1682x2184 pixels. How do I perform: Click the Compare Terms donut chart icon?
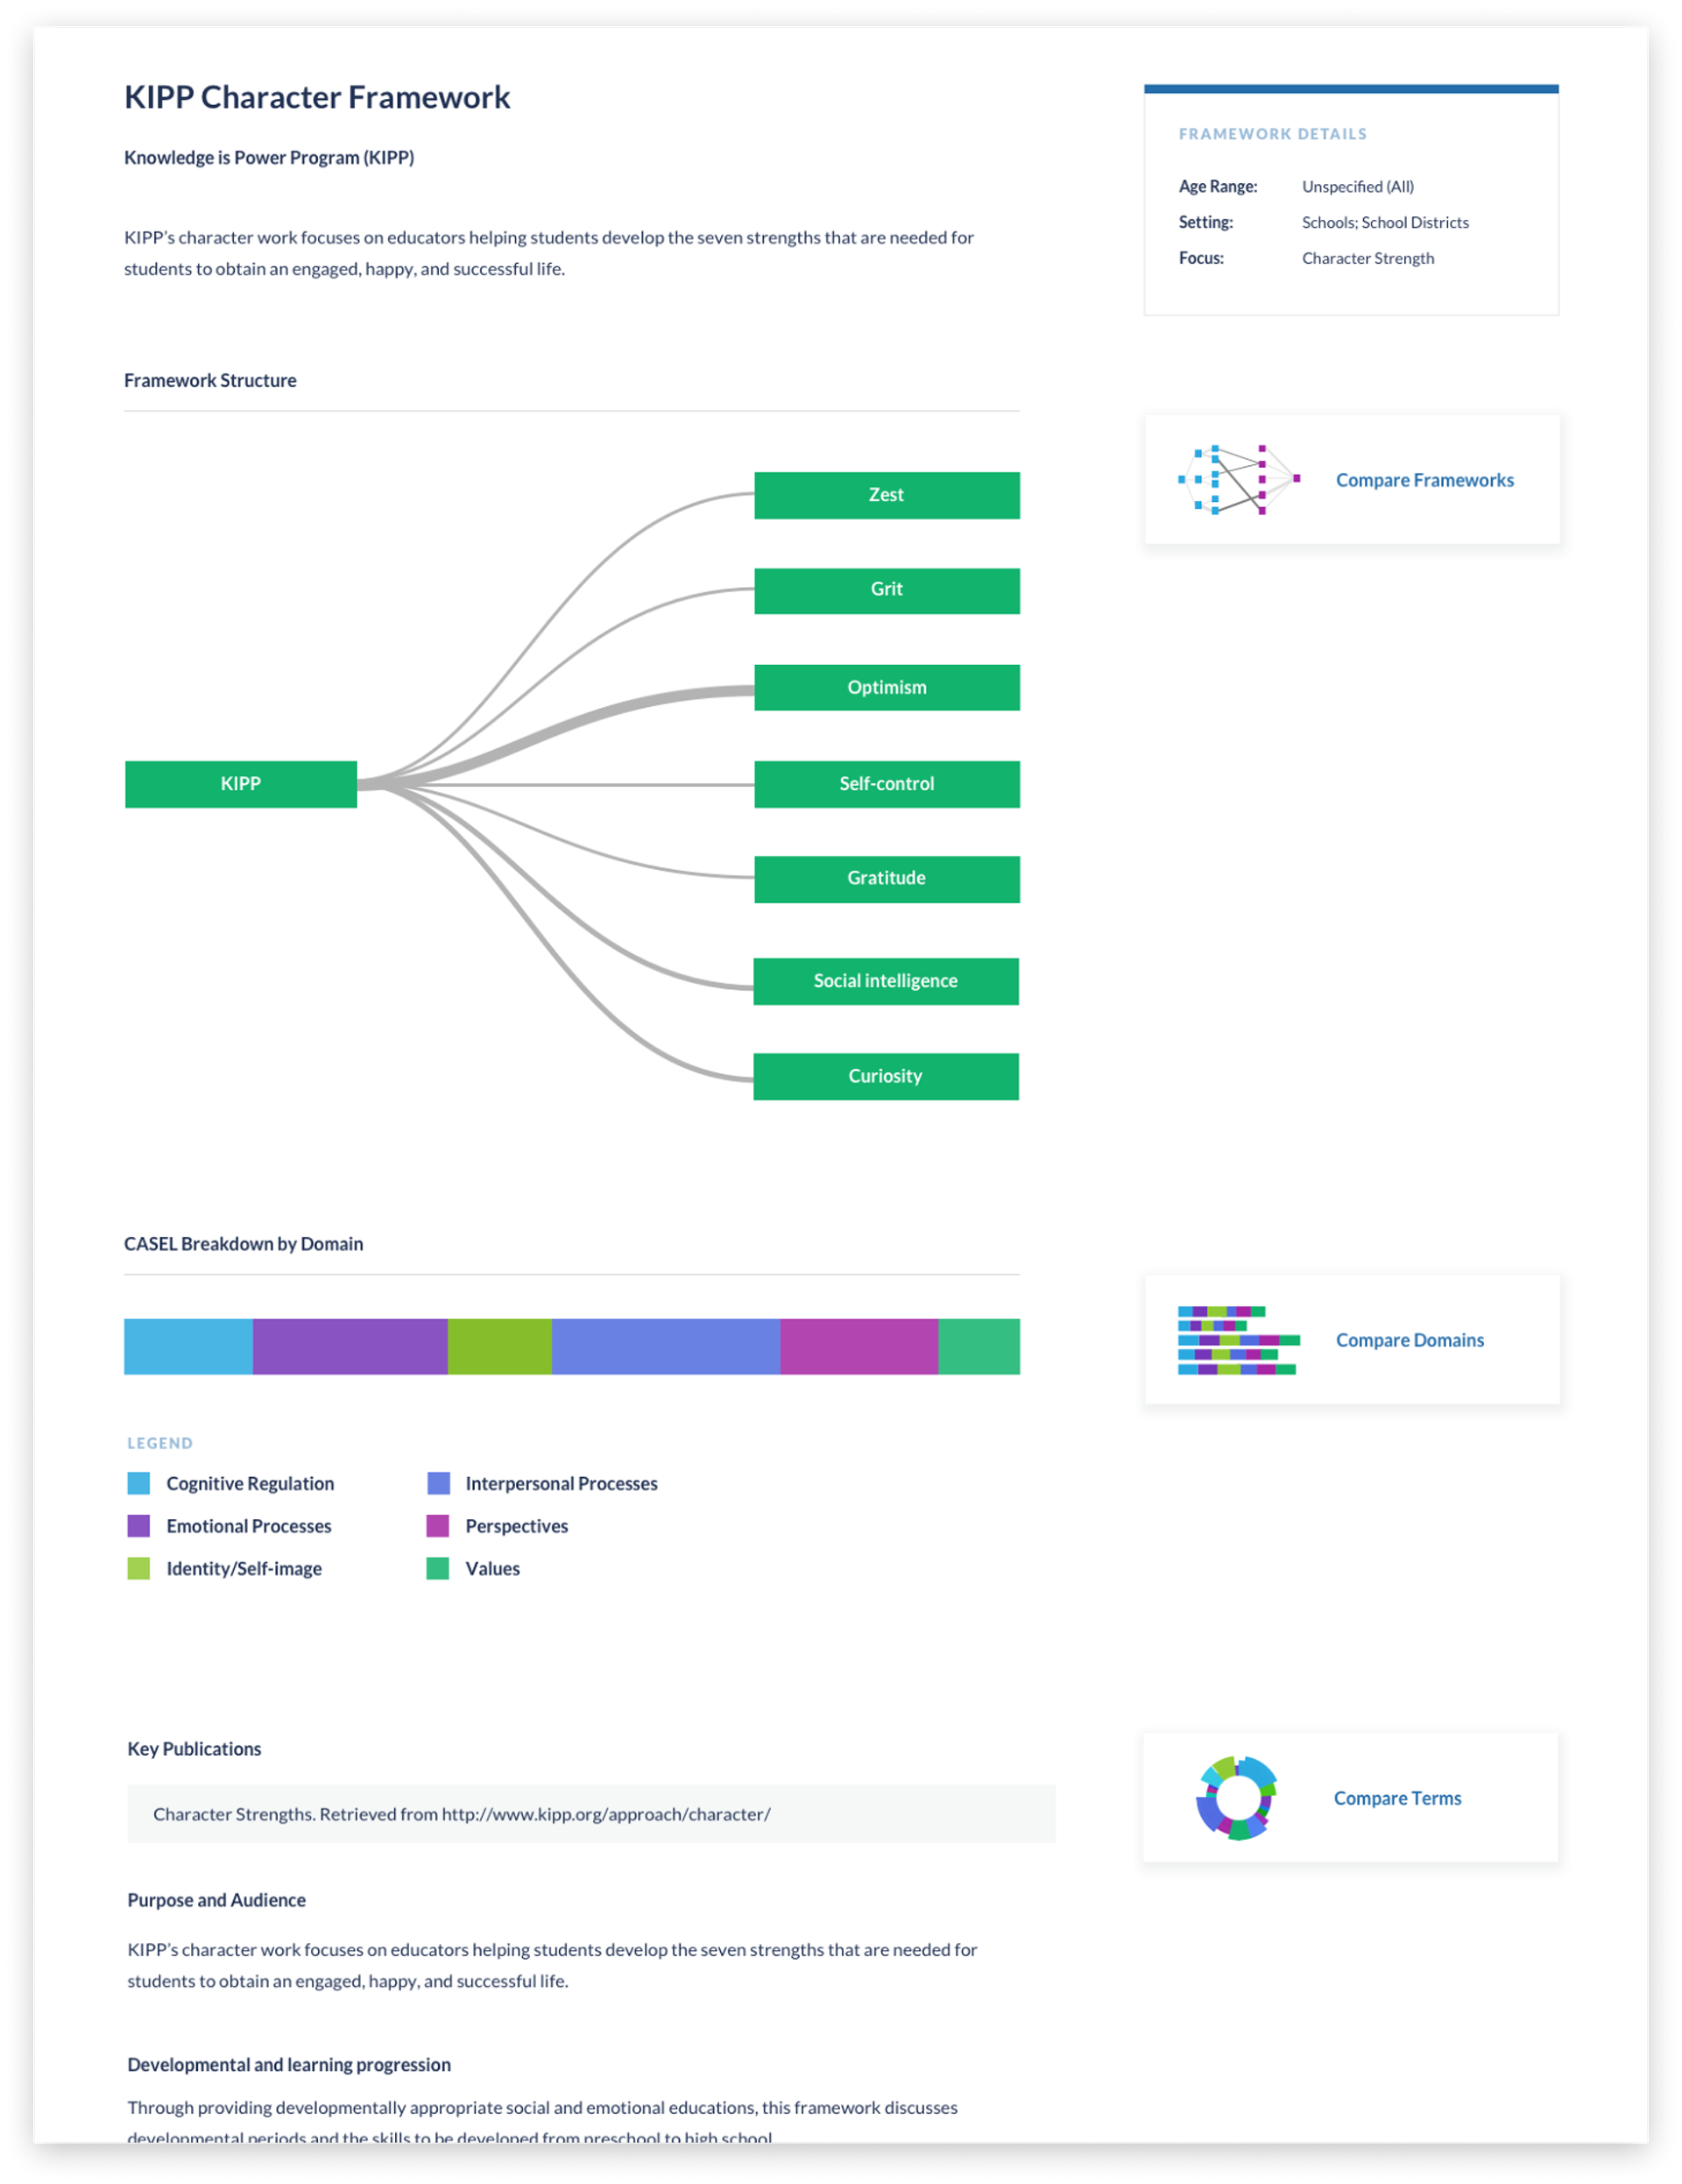click(1237, 1798)
